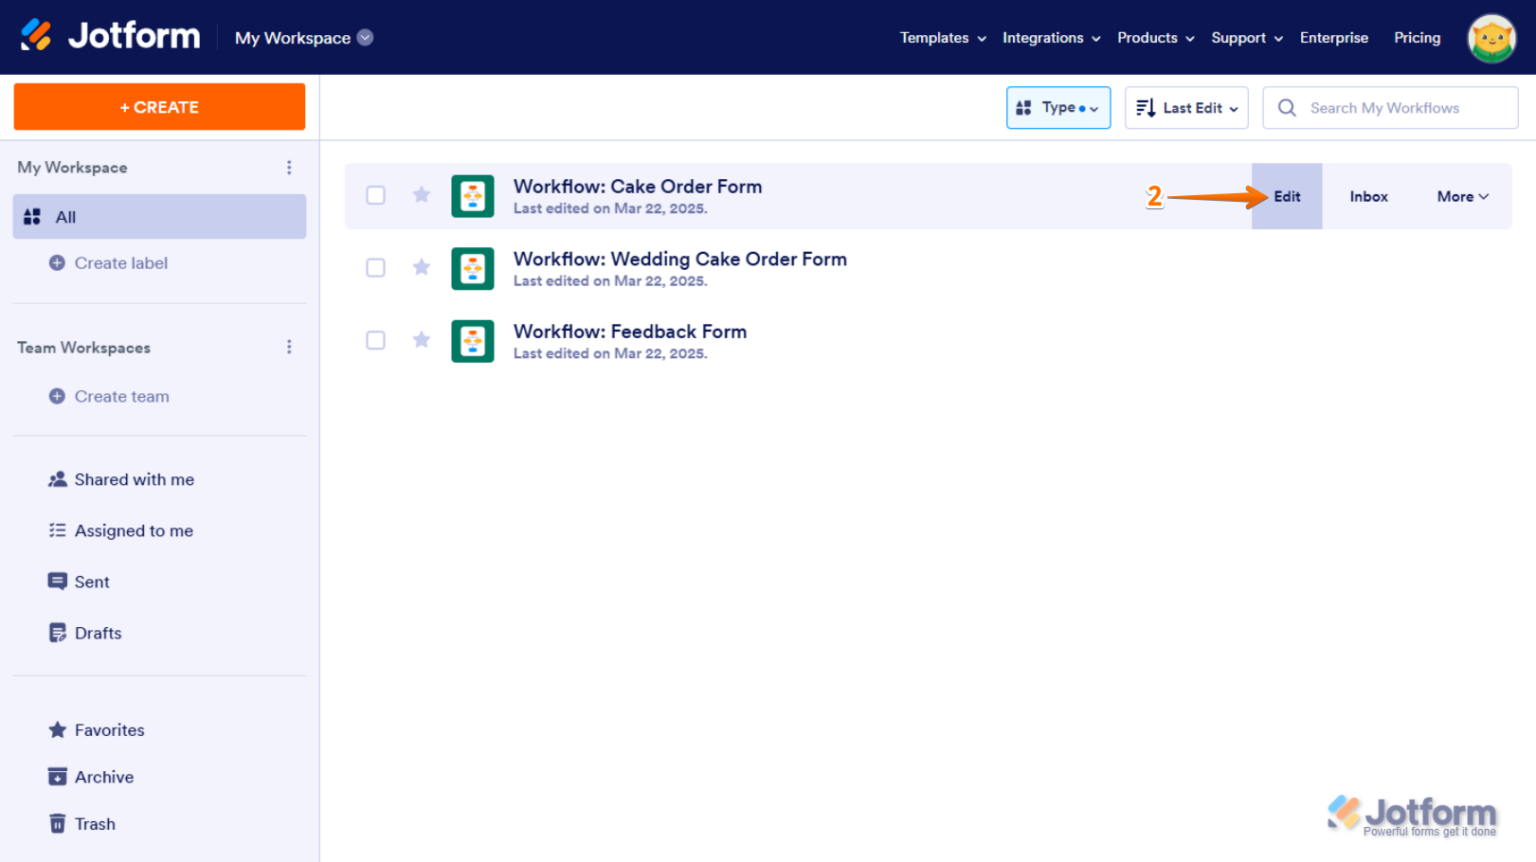Open your profile avatar thumbnail

(x=1491, y=37)
